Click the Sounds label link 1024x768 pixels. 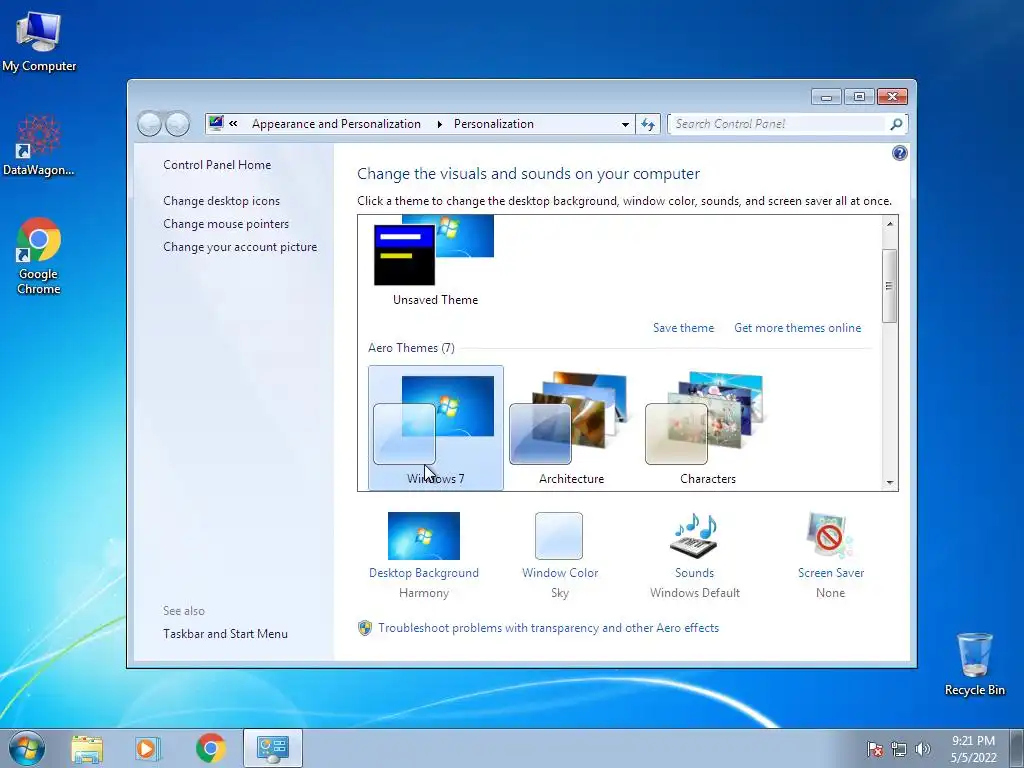[x=694, y=573]
